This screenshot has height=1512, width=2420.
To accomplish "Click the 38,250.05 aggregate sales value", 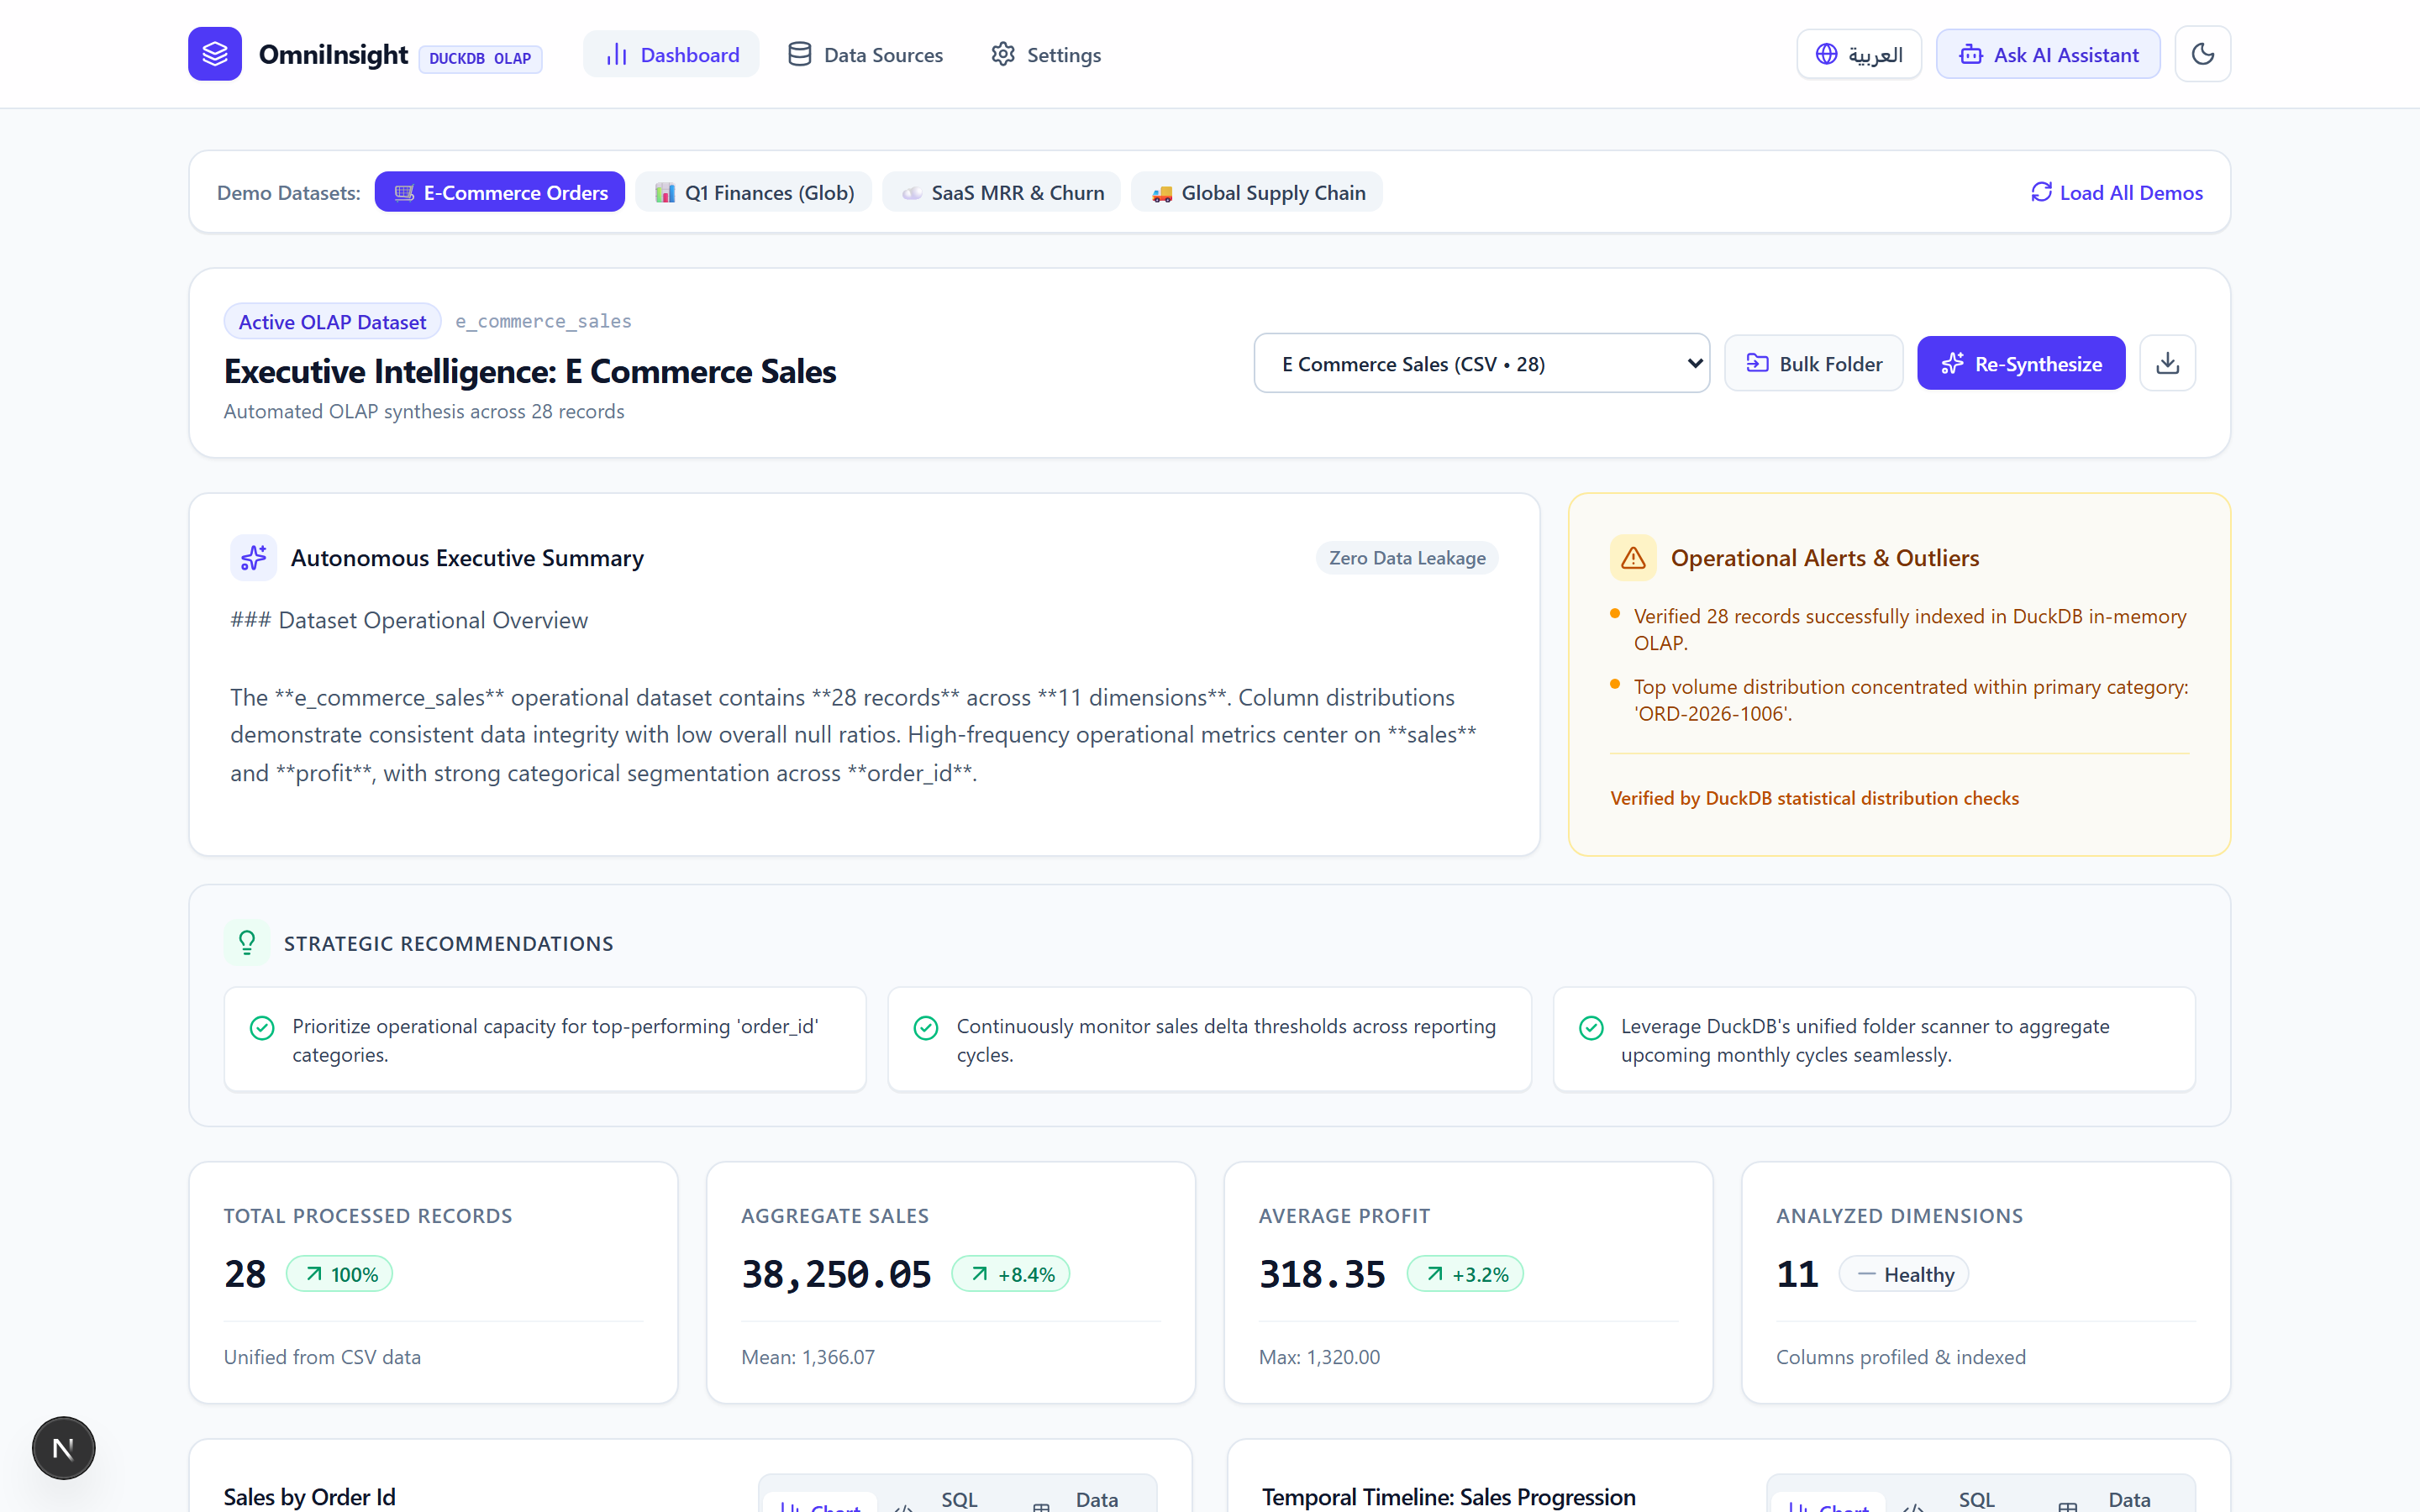I will coord(836,1273).
